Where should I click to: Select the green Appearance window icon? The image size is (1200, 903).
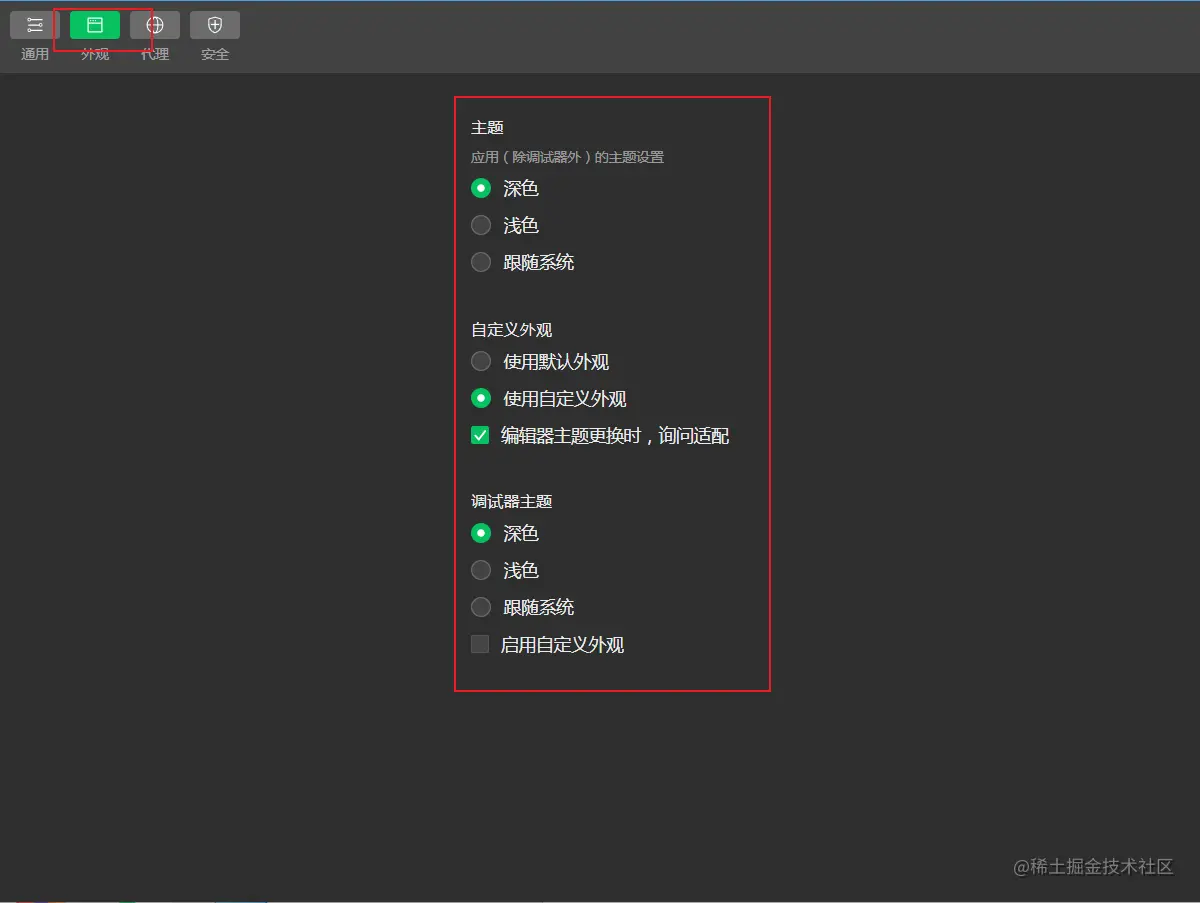(95, 25)
